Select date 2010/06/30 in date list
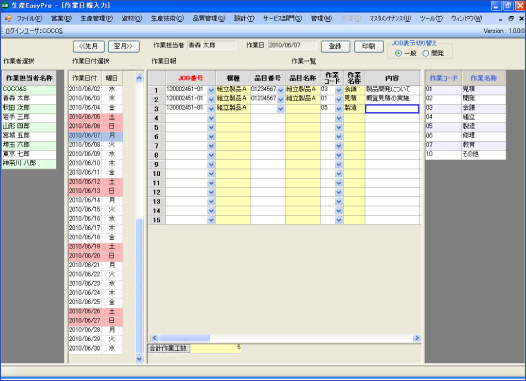Viewport: 526px width, 381px height. click(95, 348)
